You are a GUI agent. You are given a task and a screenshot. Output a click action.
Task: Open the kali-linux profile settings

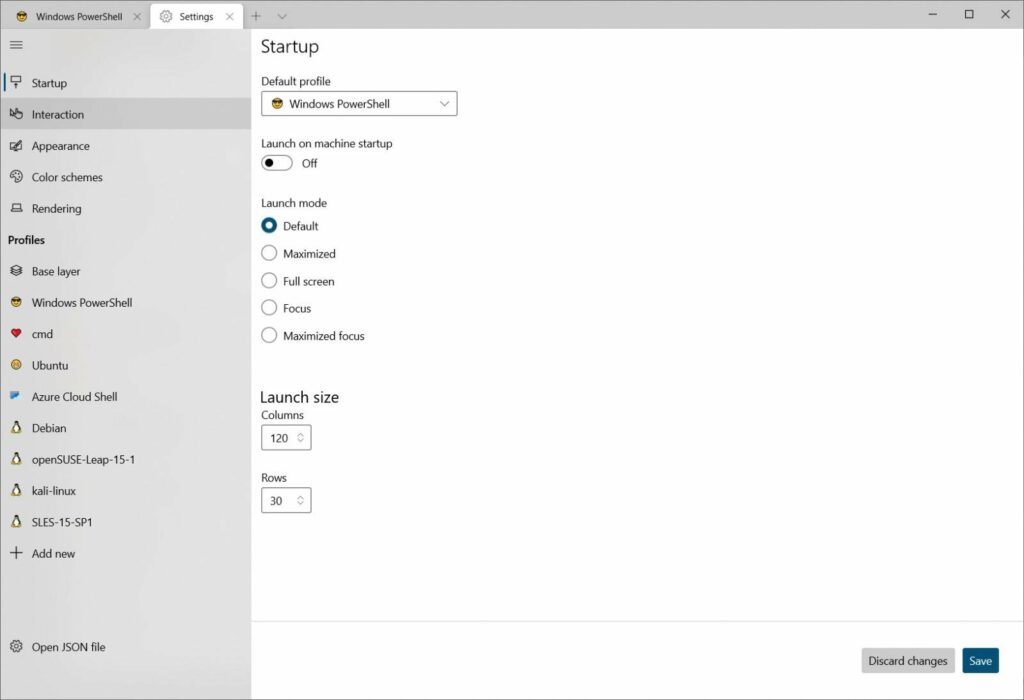(x=126, y=490)
